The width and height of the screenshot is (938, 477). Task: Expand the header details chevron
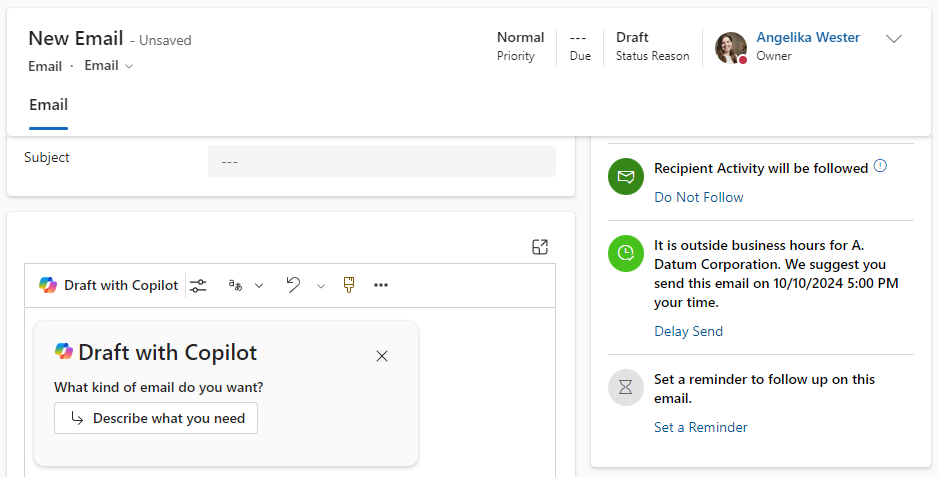click(x=894, y=39)
